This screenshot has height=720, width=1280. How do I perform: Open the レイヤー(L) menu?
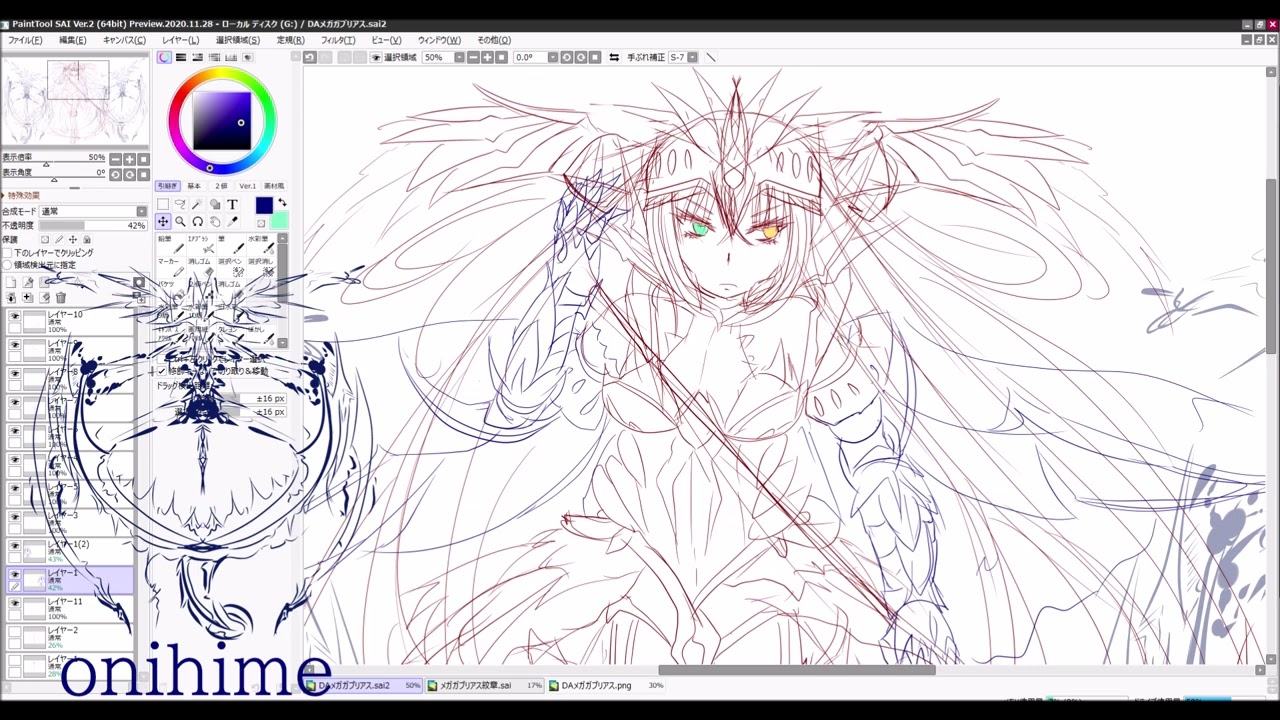180,40
